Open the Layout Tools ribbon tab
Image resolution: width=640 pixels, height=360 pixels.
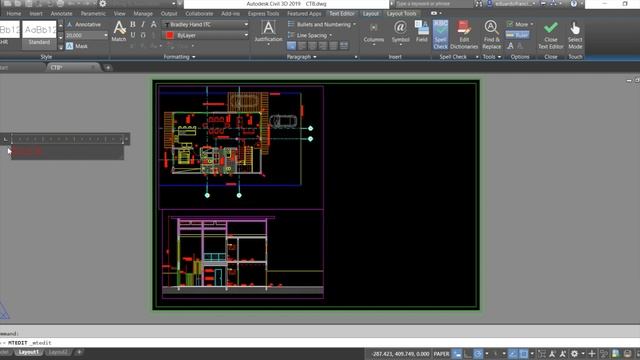pyautogui.click(x=402, y=13)
